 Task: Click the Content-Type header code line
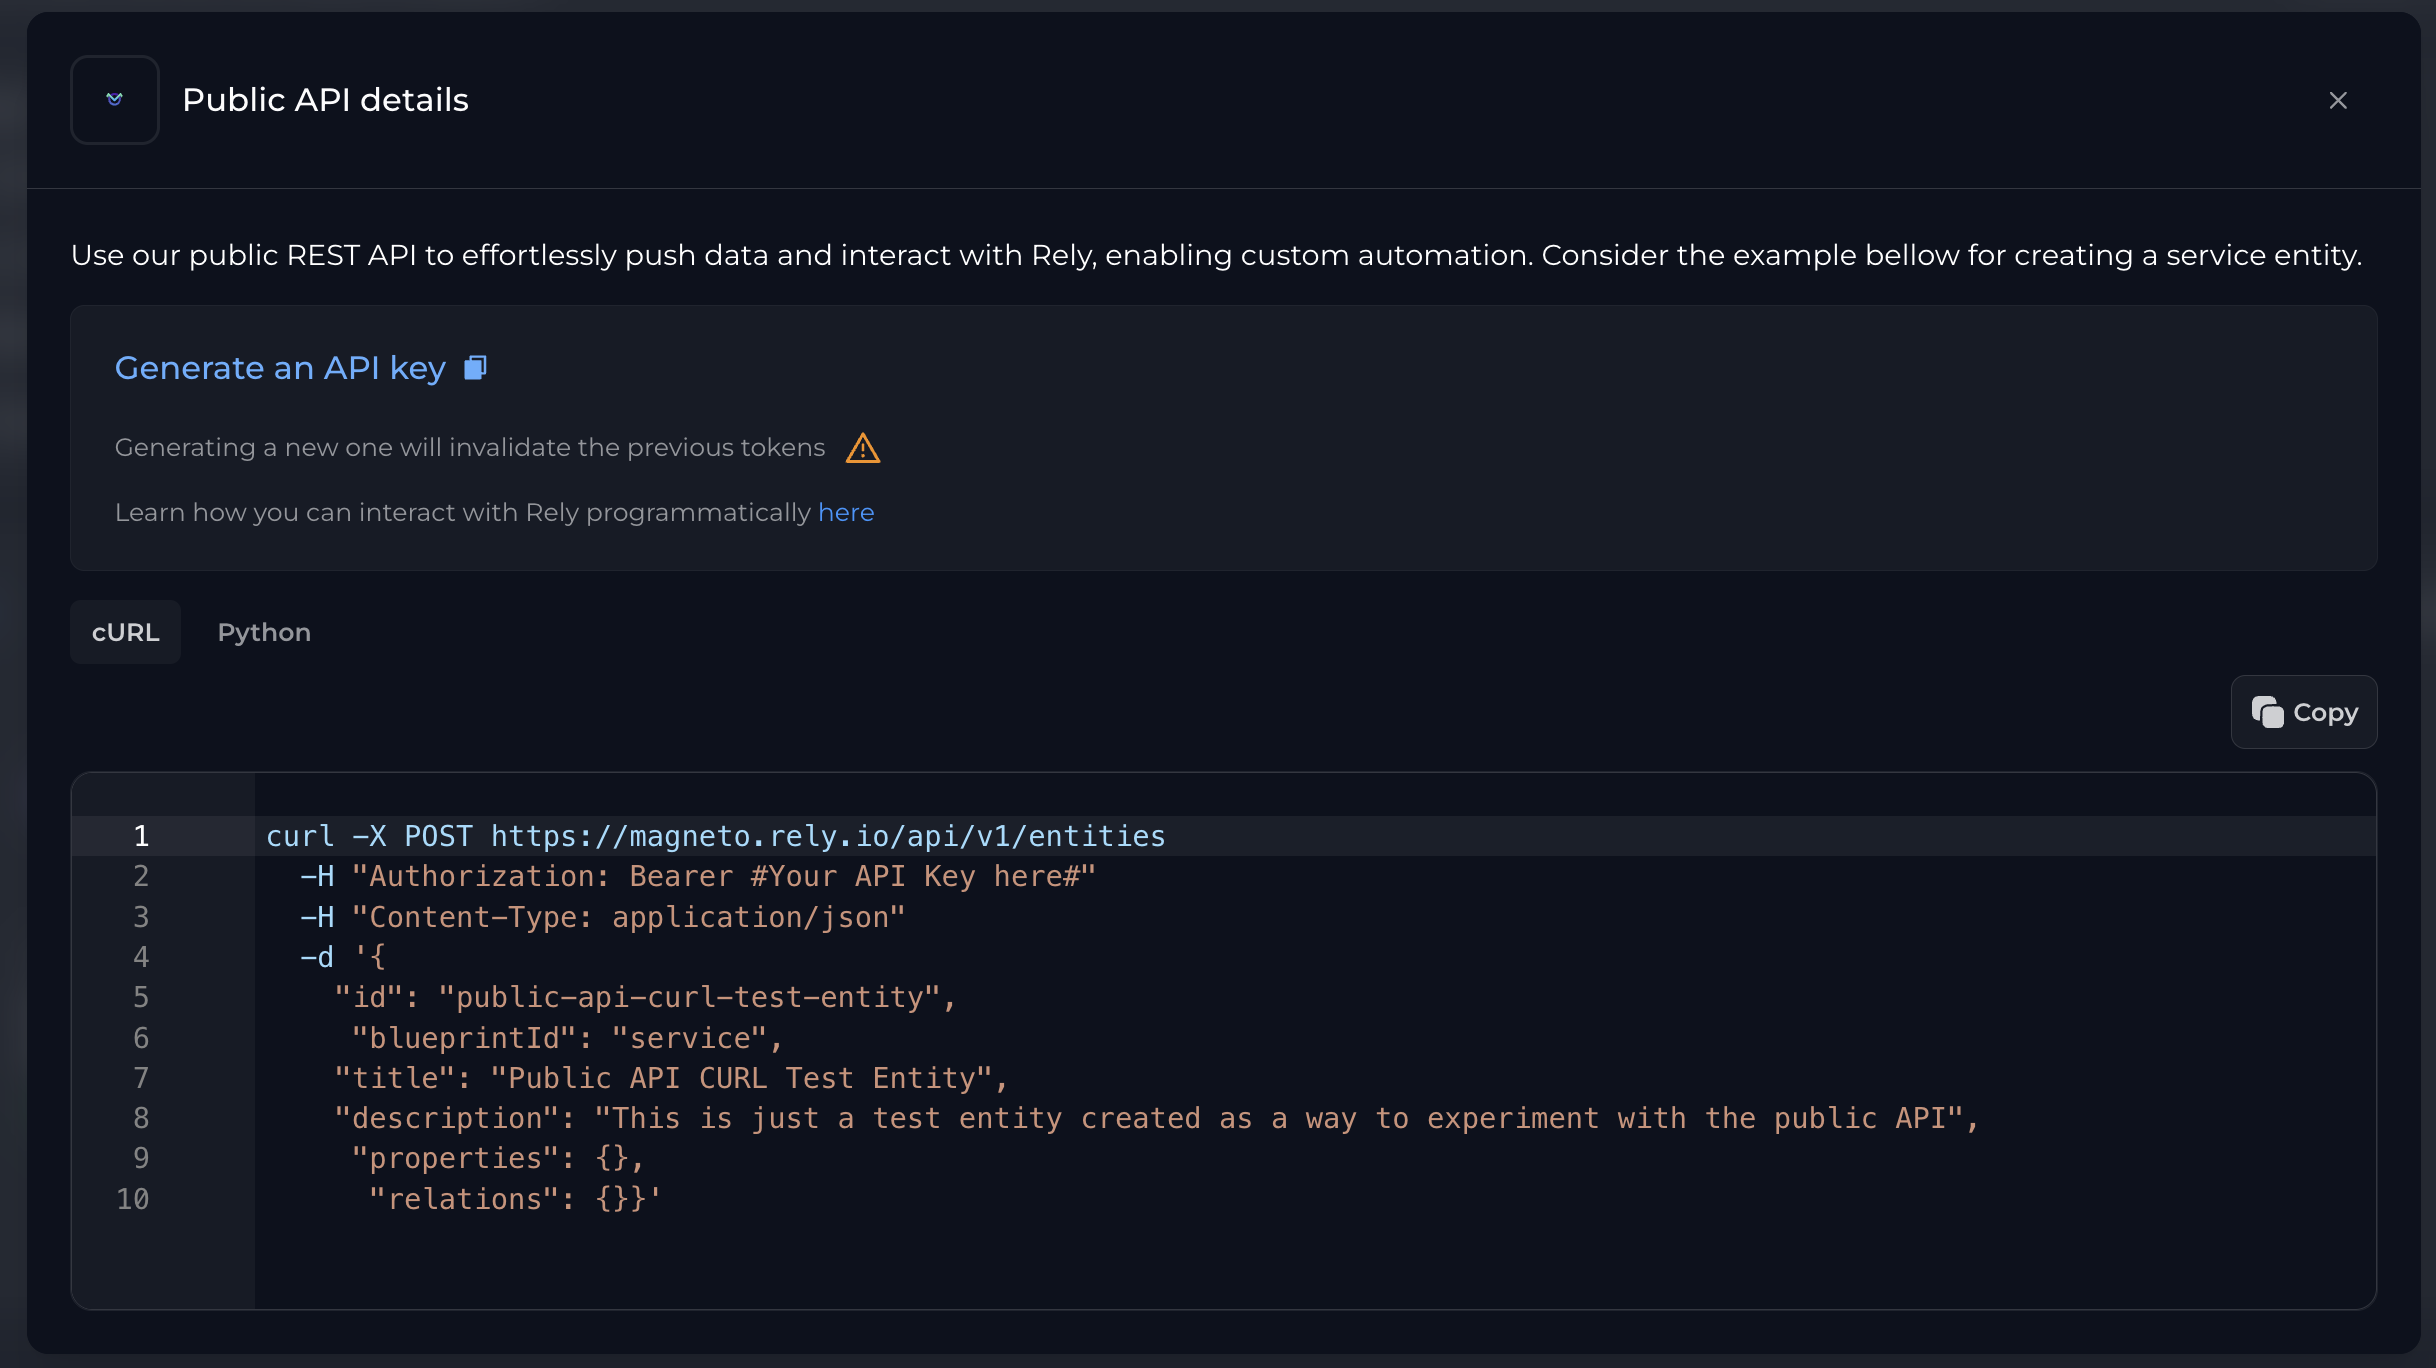point(603,917)
